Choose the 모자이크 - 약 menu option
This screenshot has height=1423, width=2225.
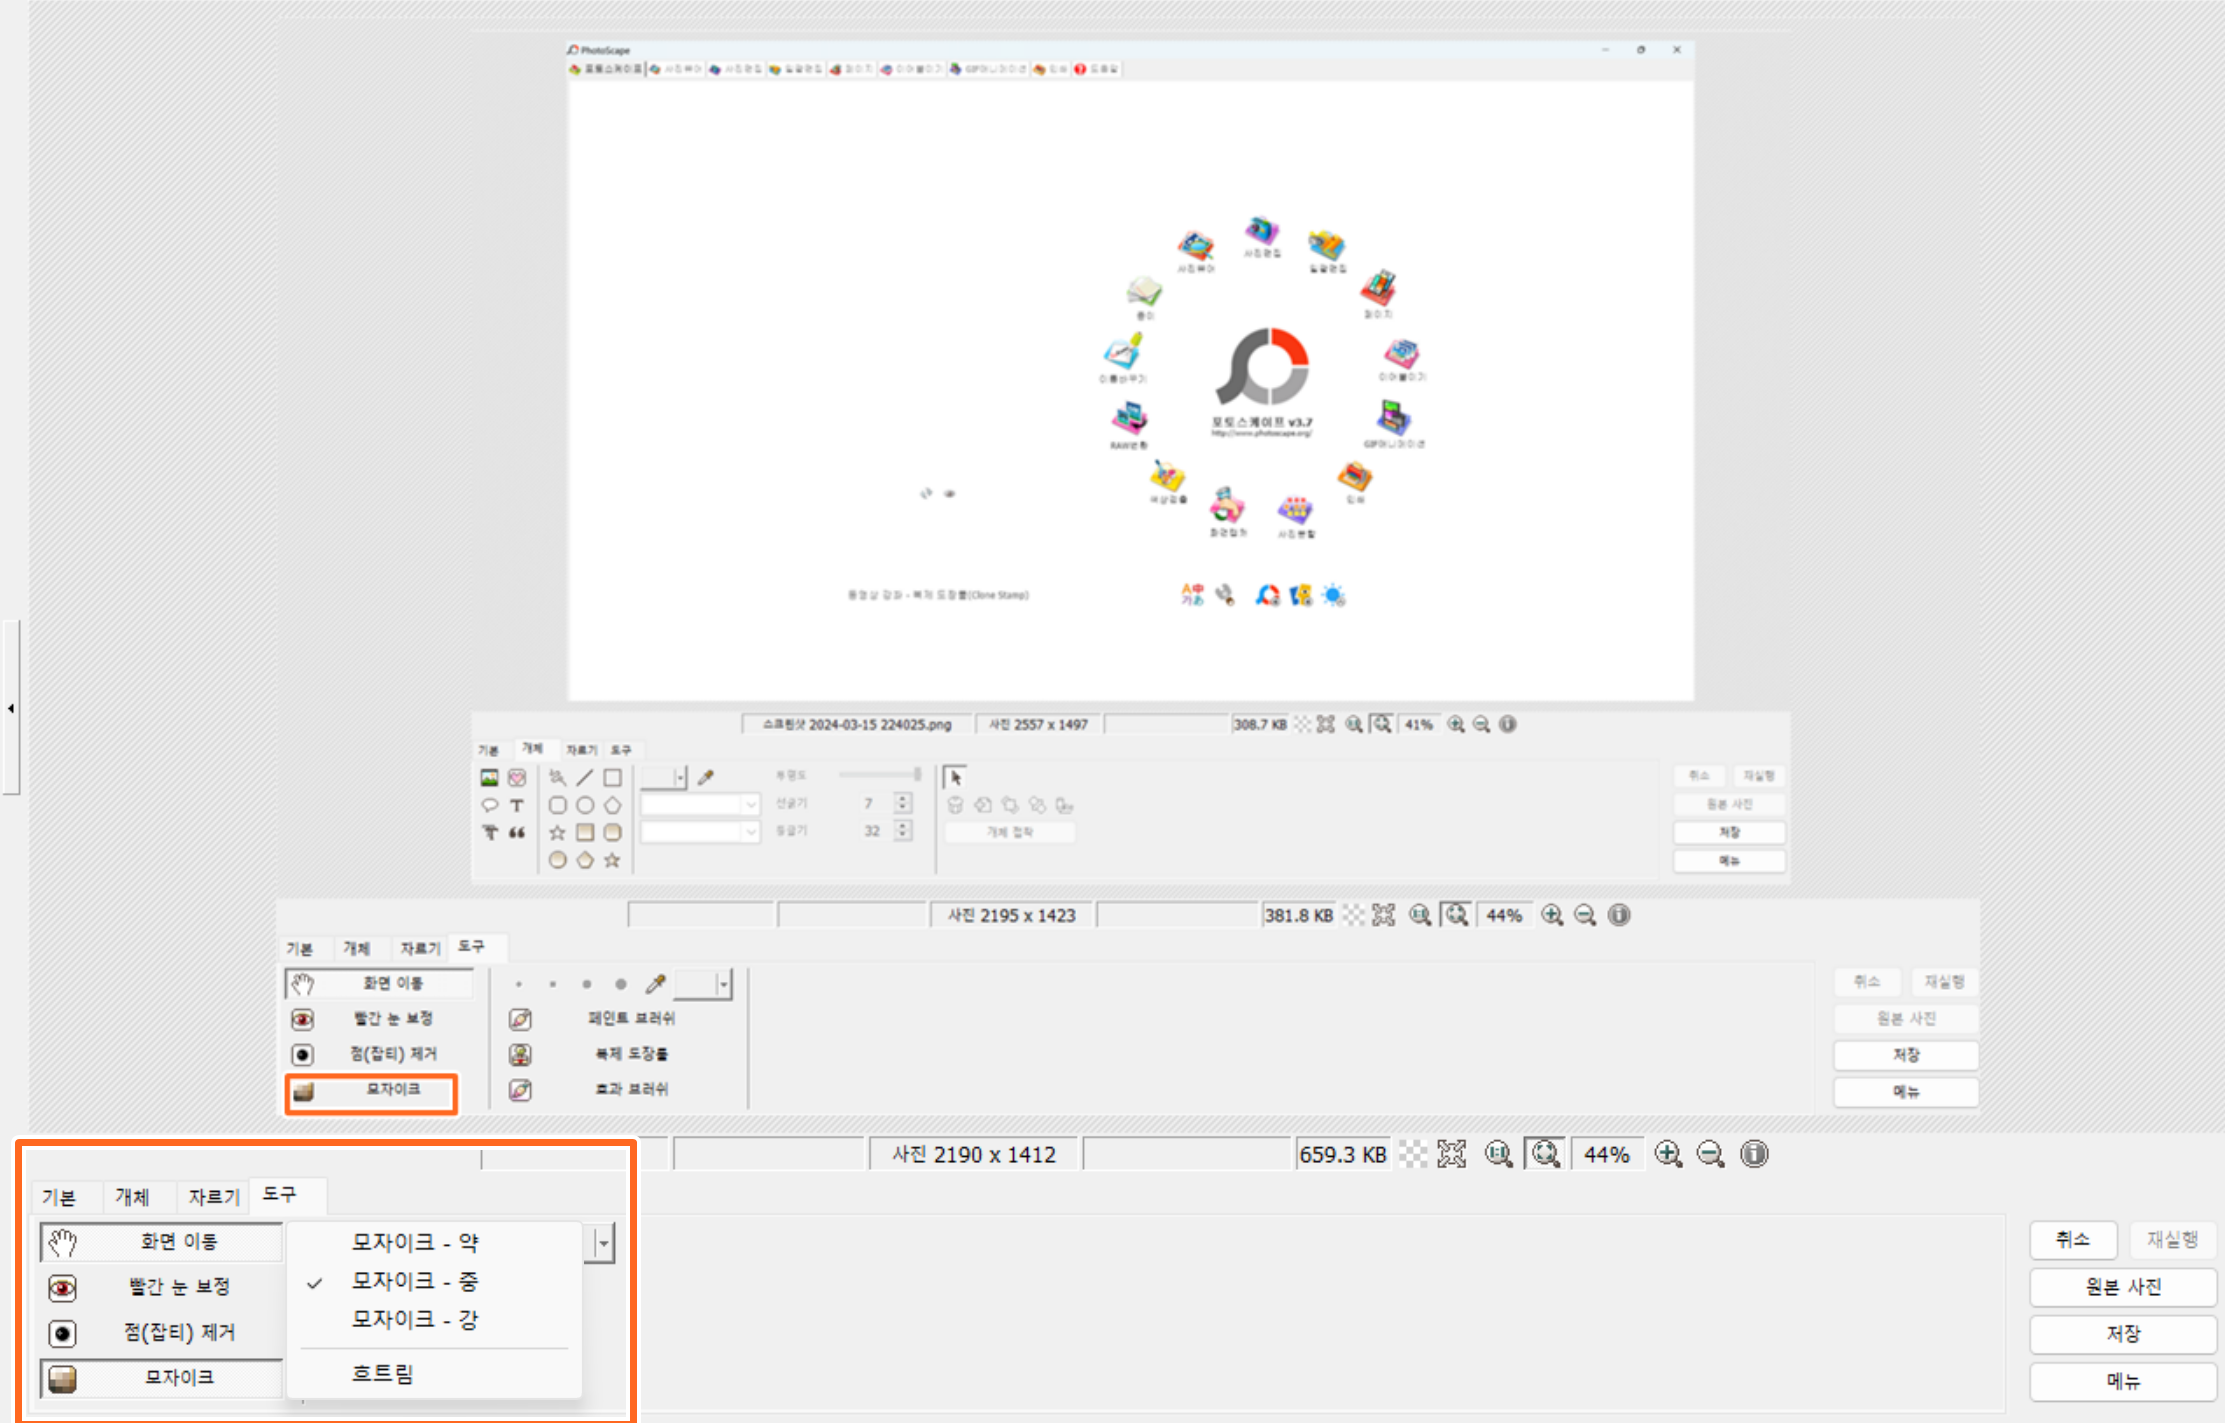tap(414, 1242)
